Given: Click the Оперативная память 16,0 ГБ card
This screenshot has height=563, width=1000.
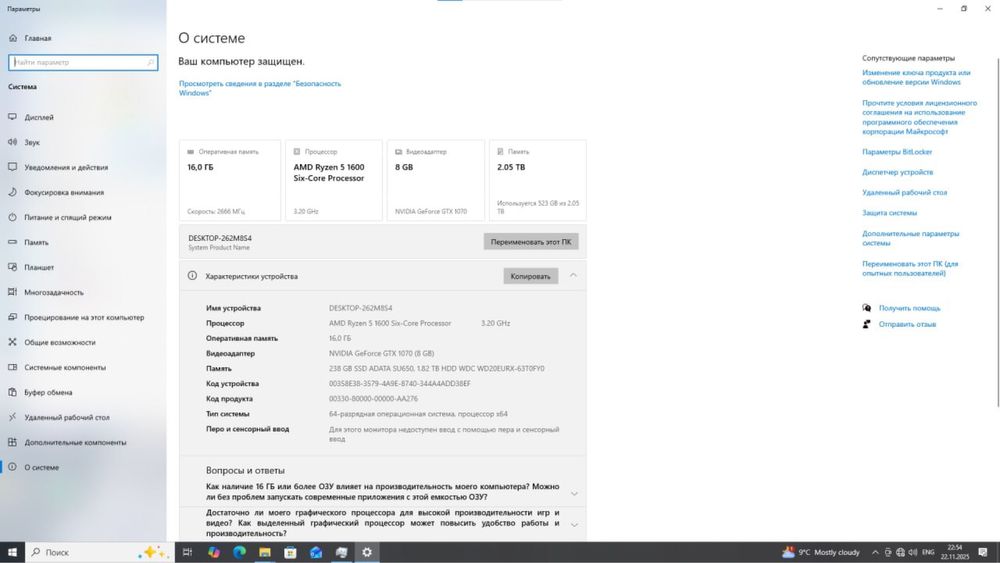Looking at the screenshot, I should tap(230, 180).
